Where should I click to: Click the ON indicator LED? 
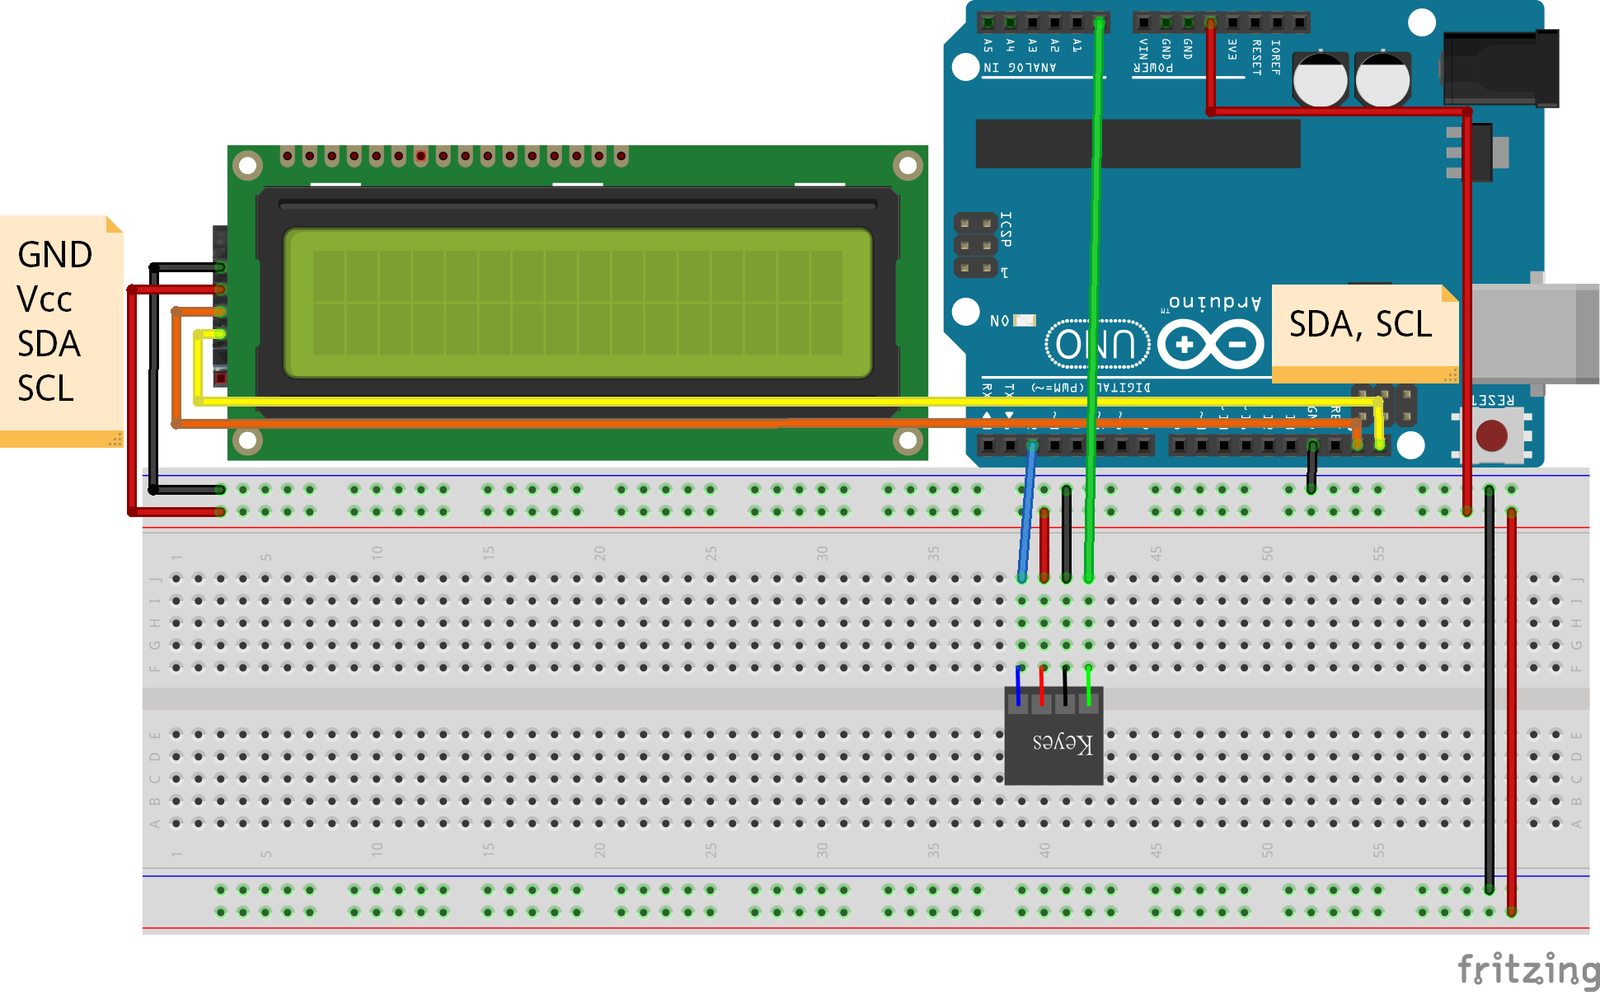point(1024,320)
